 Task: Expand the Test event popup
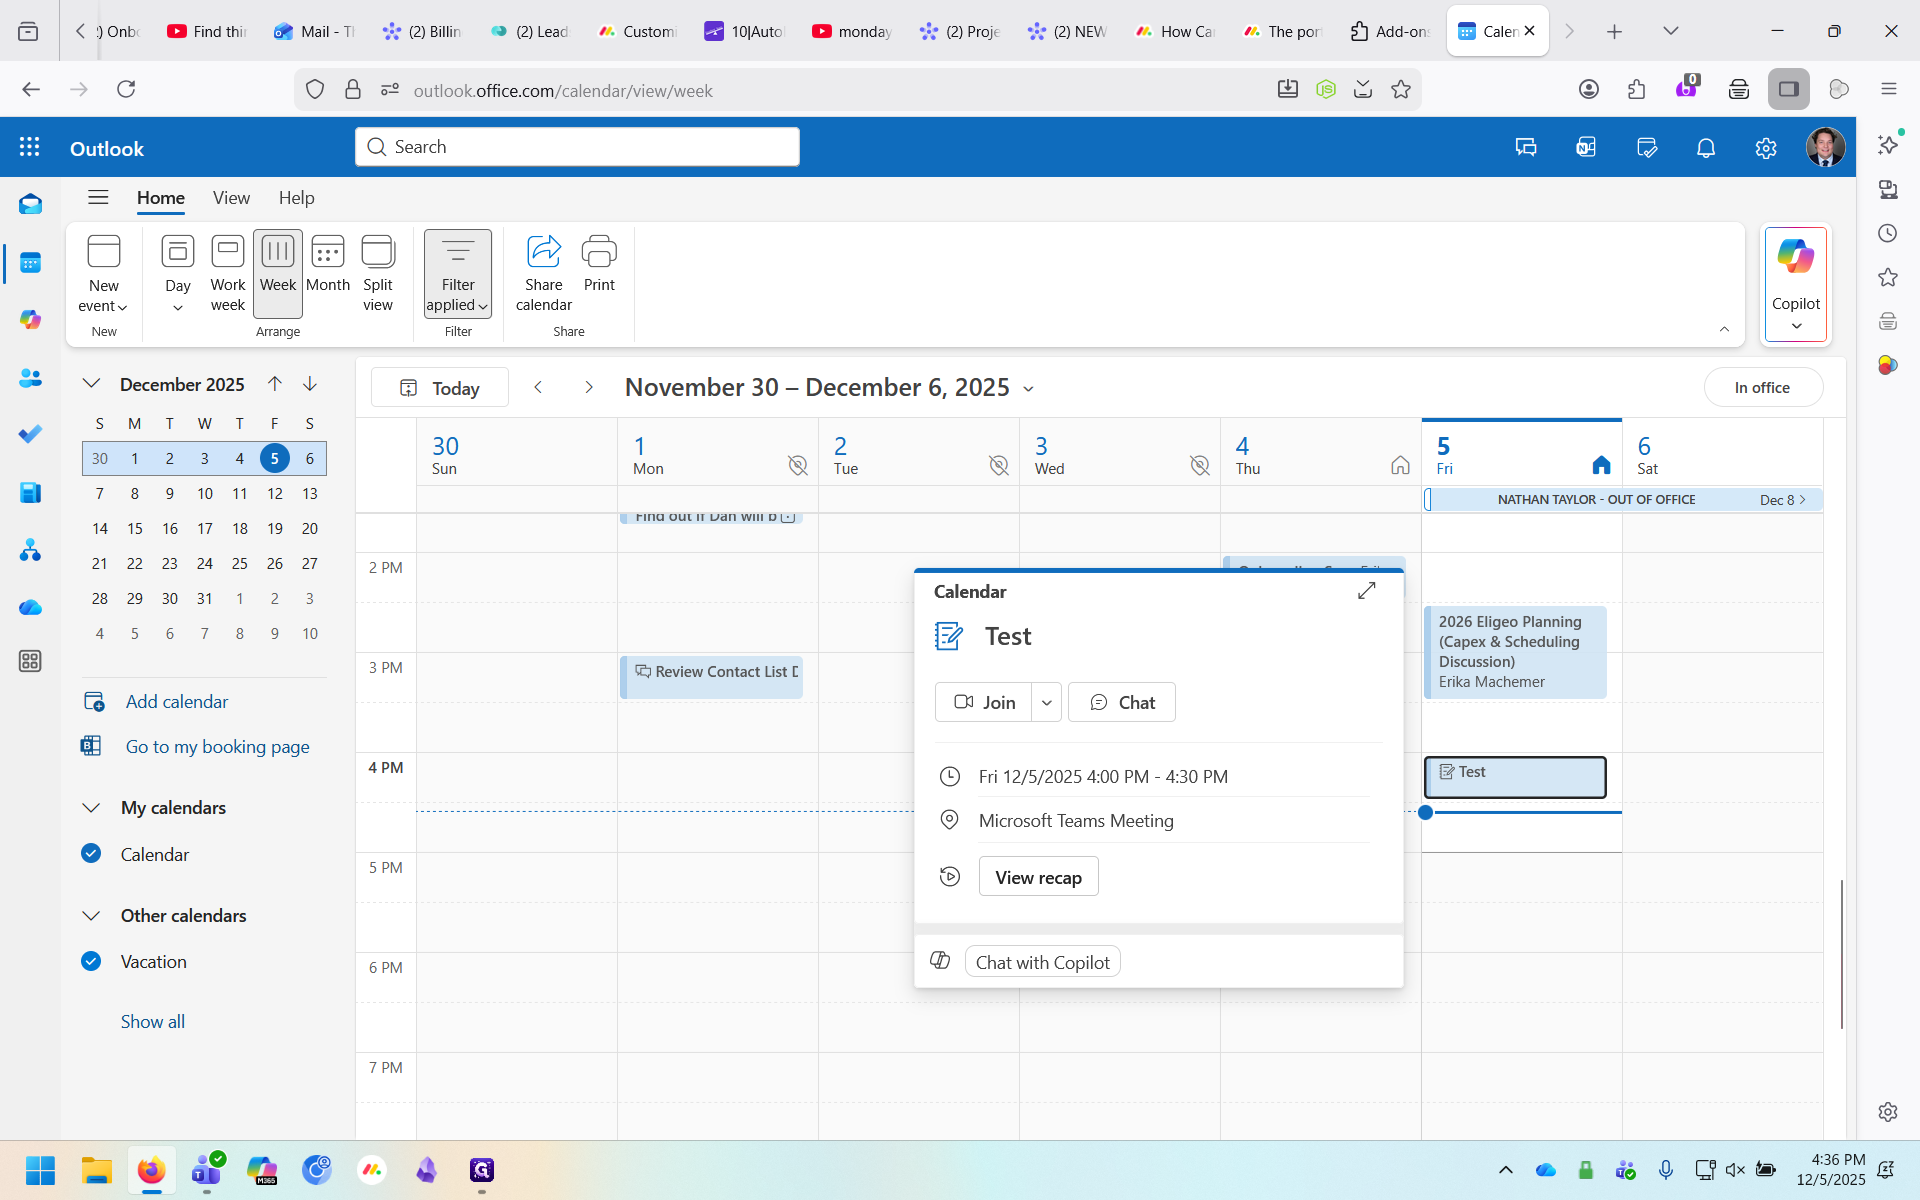1366,591
